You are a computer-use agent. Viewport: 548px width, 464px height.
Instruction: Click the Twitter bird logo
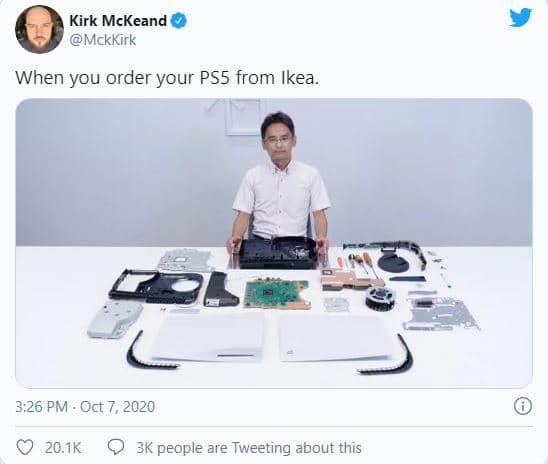520,18
